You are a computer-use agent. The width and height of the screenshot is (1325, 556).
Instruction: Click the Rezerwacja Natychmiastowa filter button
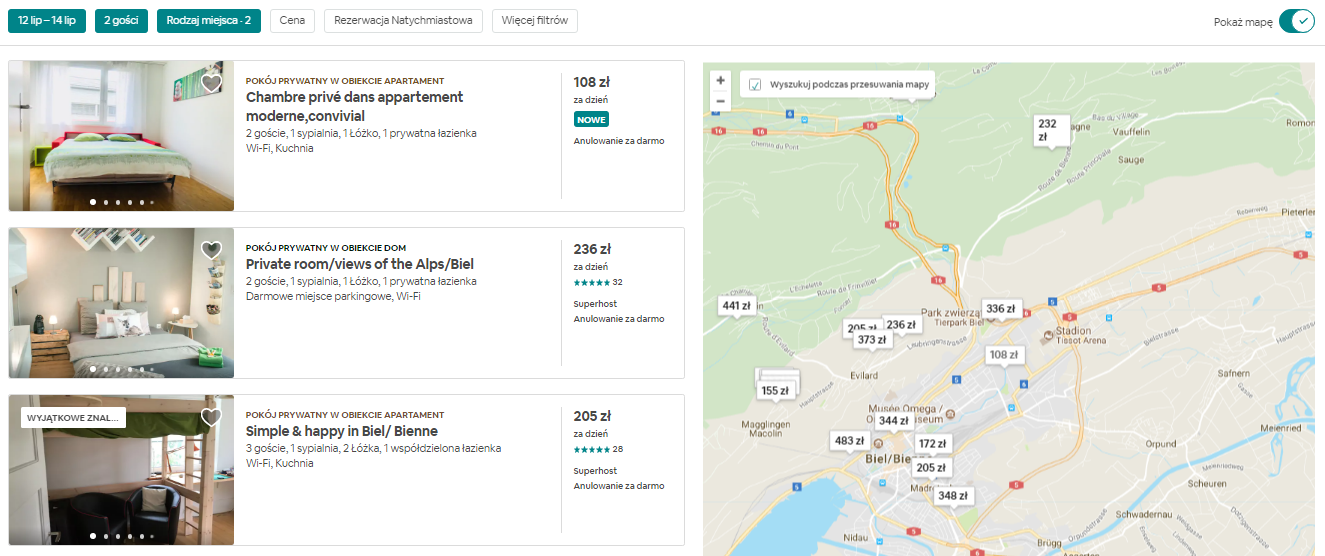click(403, 21)
